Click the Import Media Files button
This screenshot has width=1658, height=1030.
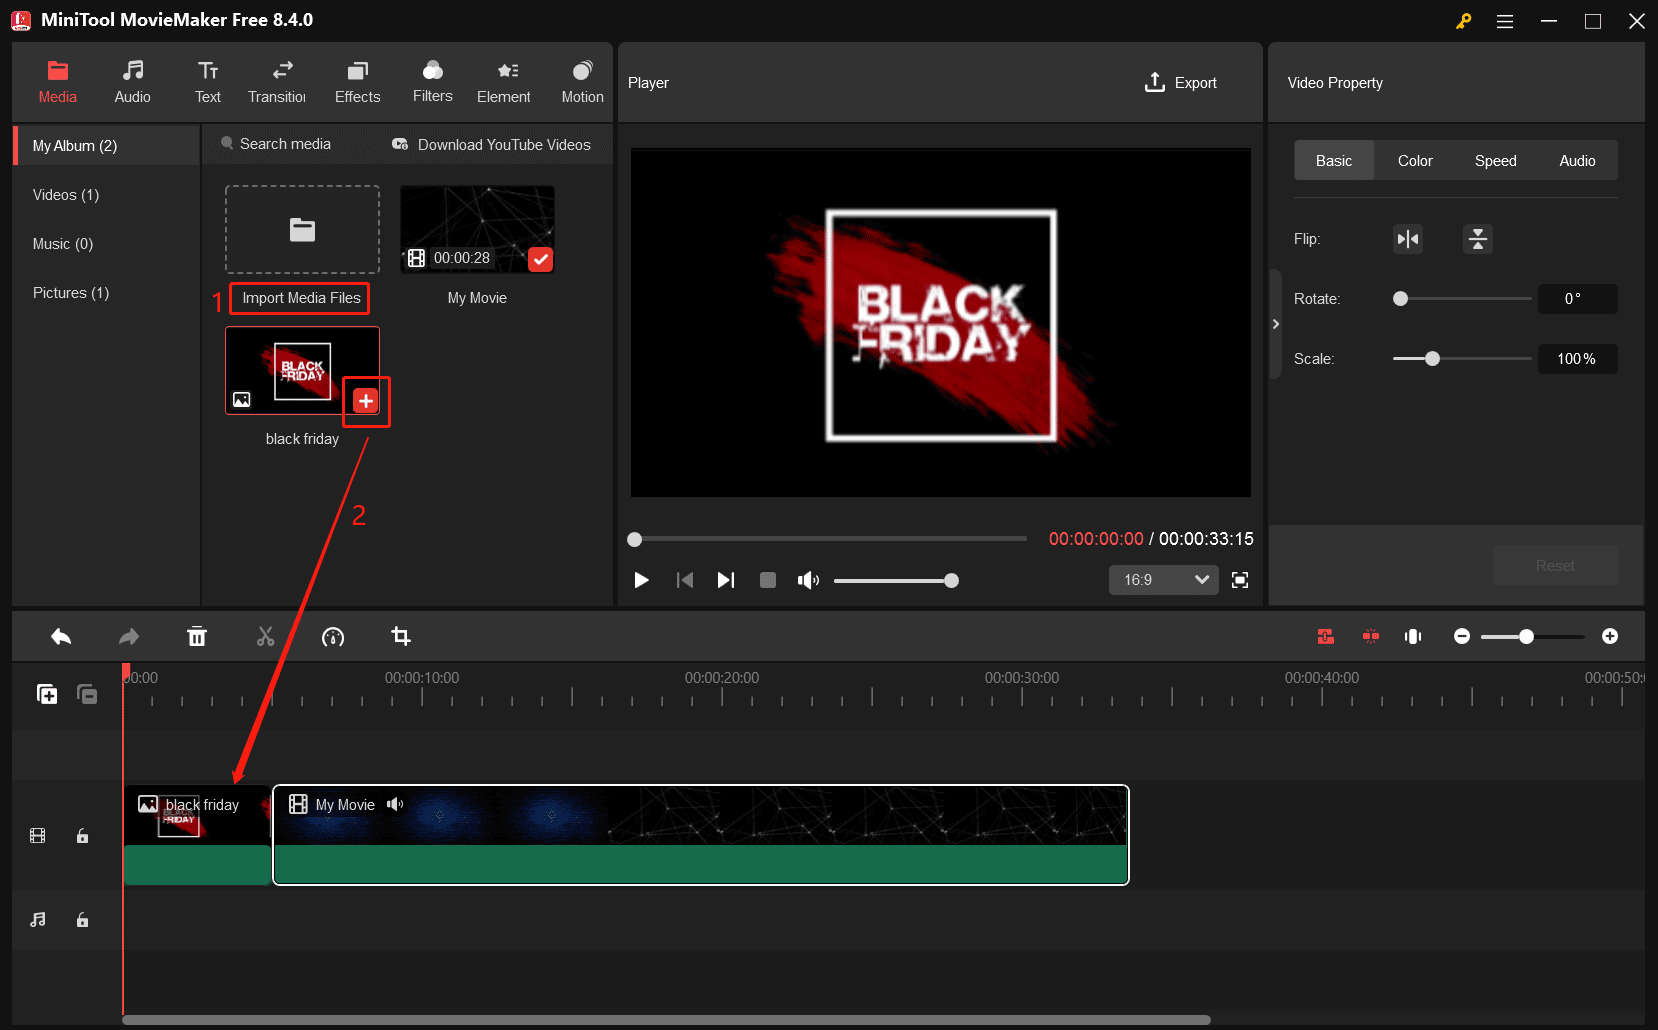point(298,298)
